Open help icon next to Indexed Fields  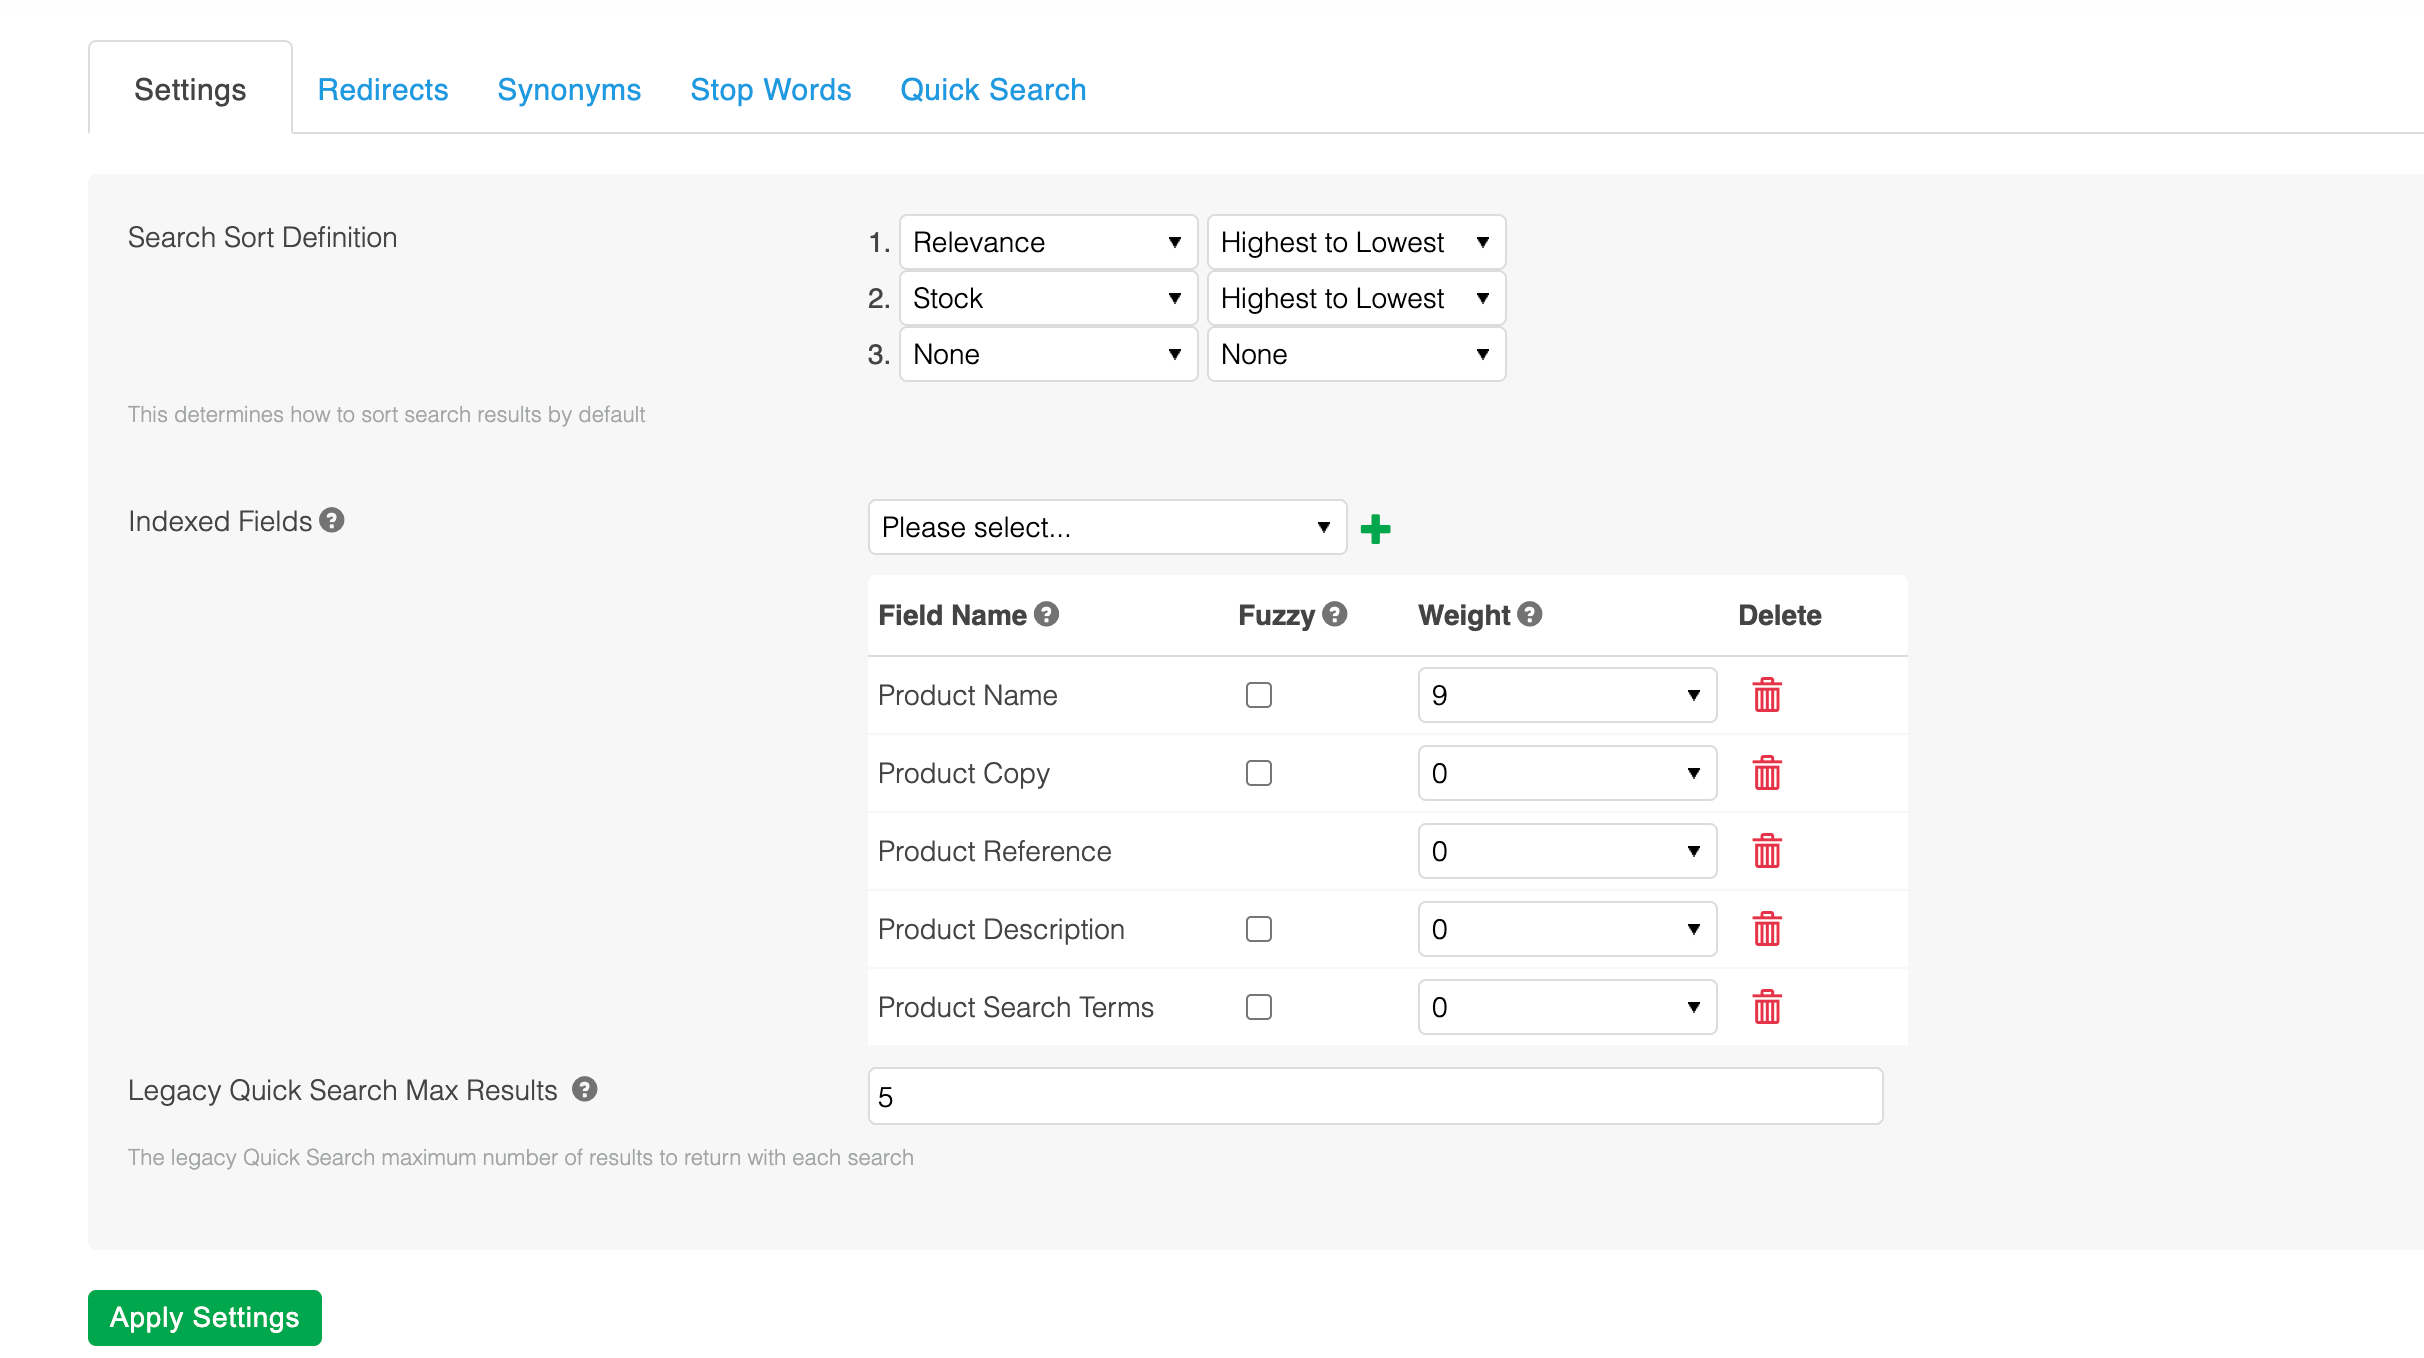[x=332, y=520]
